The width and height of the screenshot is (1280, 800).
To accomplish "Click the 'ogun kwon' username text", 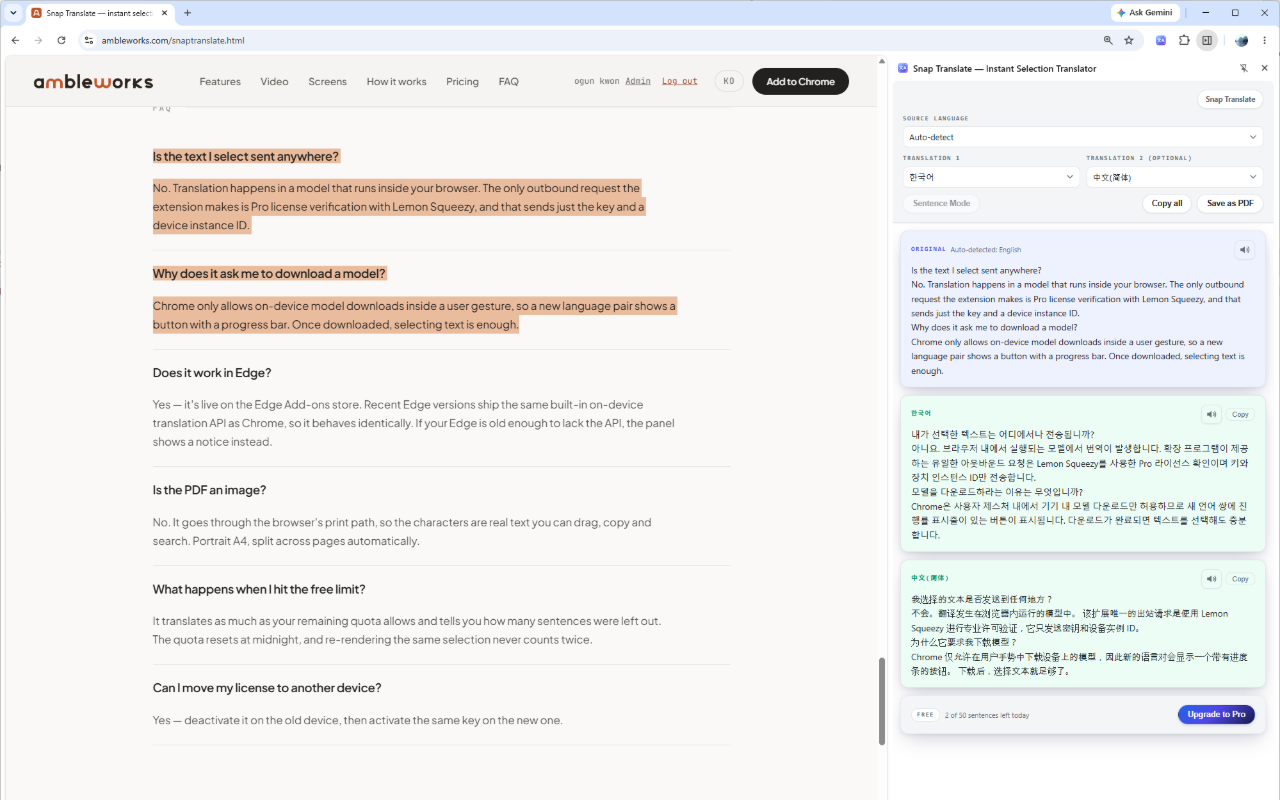I will click(x=597, y=82).
